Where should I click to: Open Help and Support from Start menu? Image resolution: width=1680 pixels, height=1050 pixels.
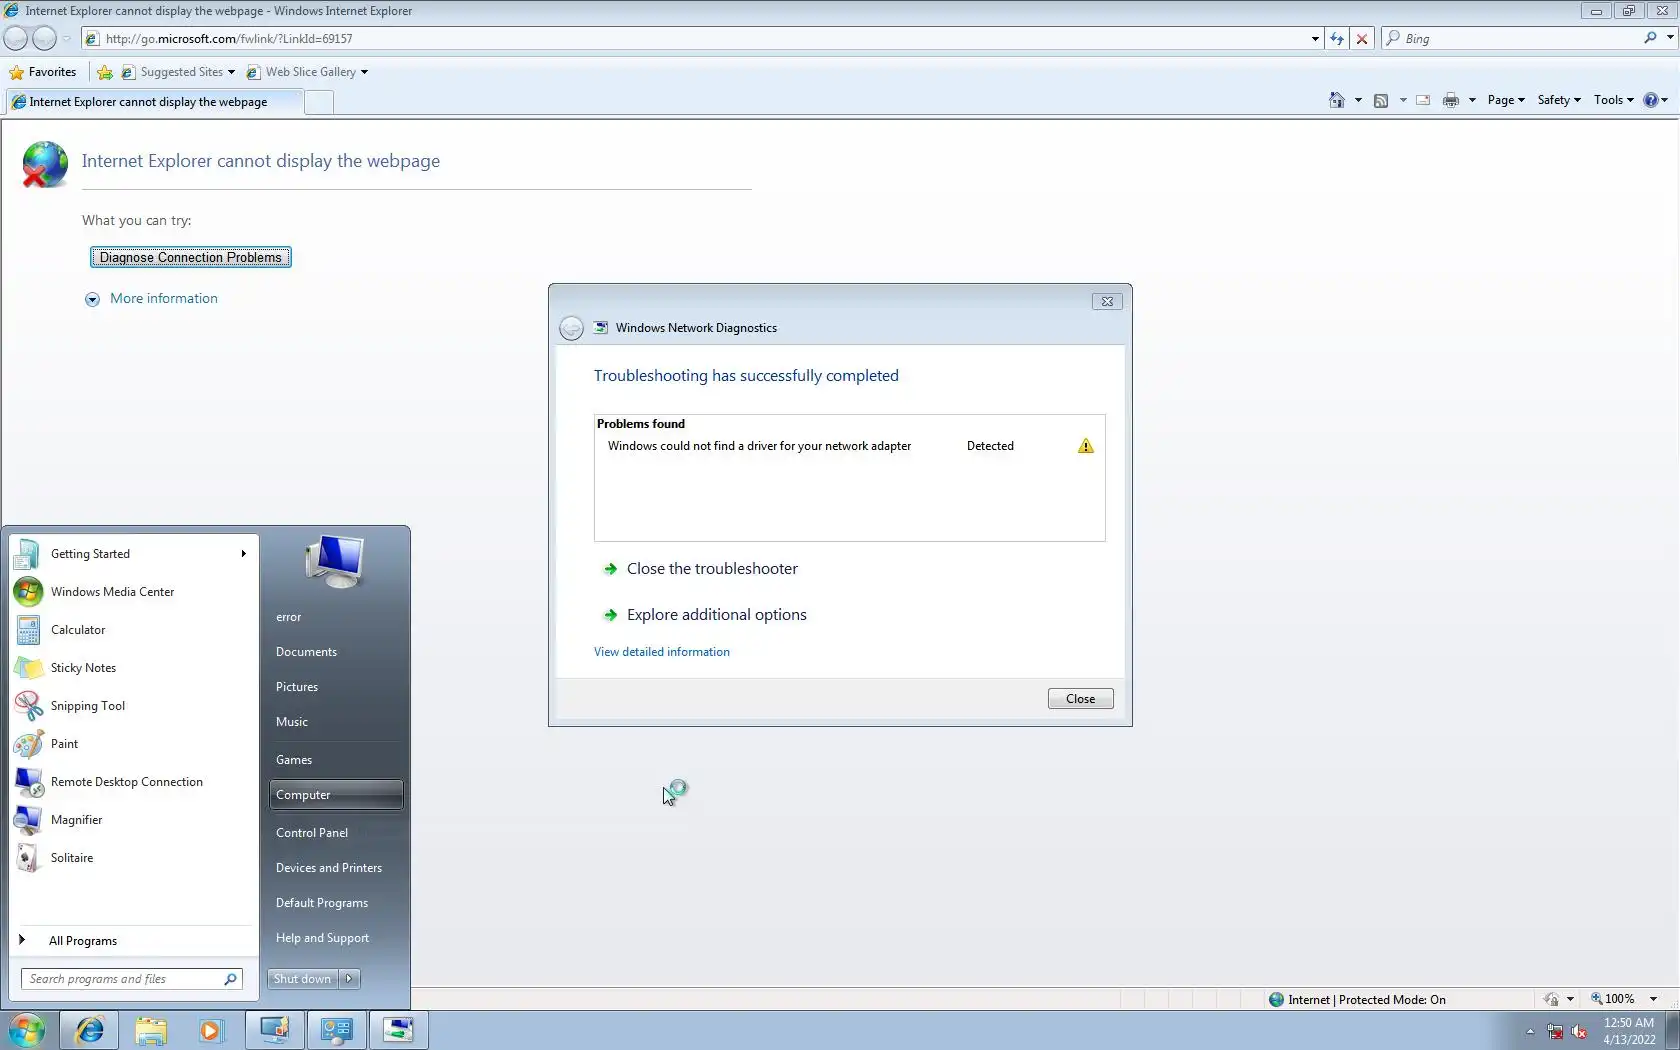pos(336,938)
